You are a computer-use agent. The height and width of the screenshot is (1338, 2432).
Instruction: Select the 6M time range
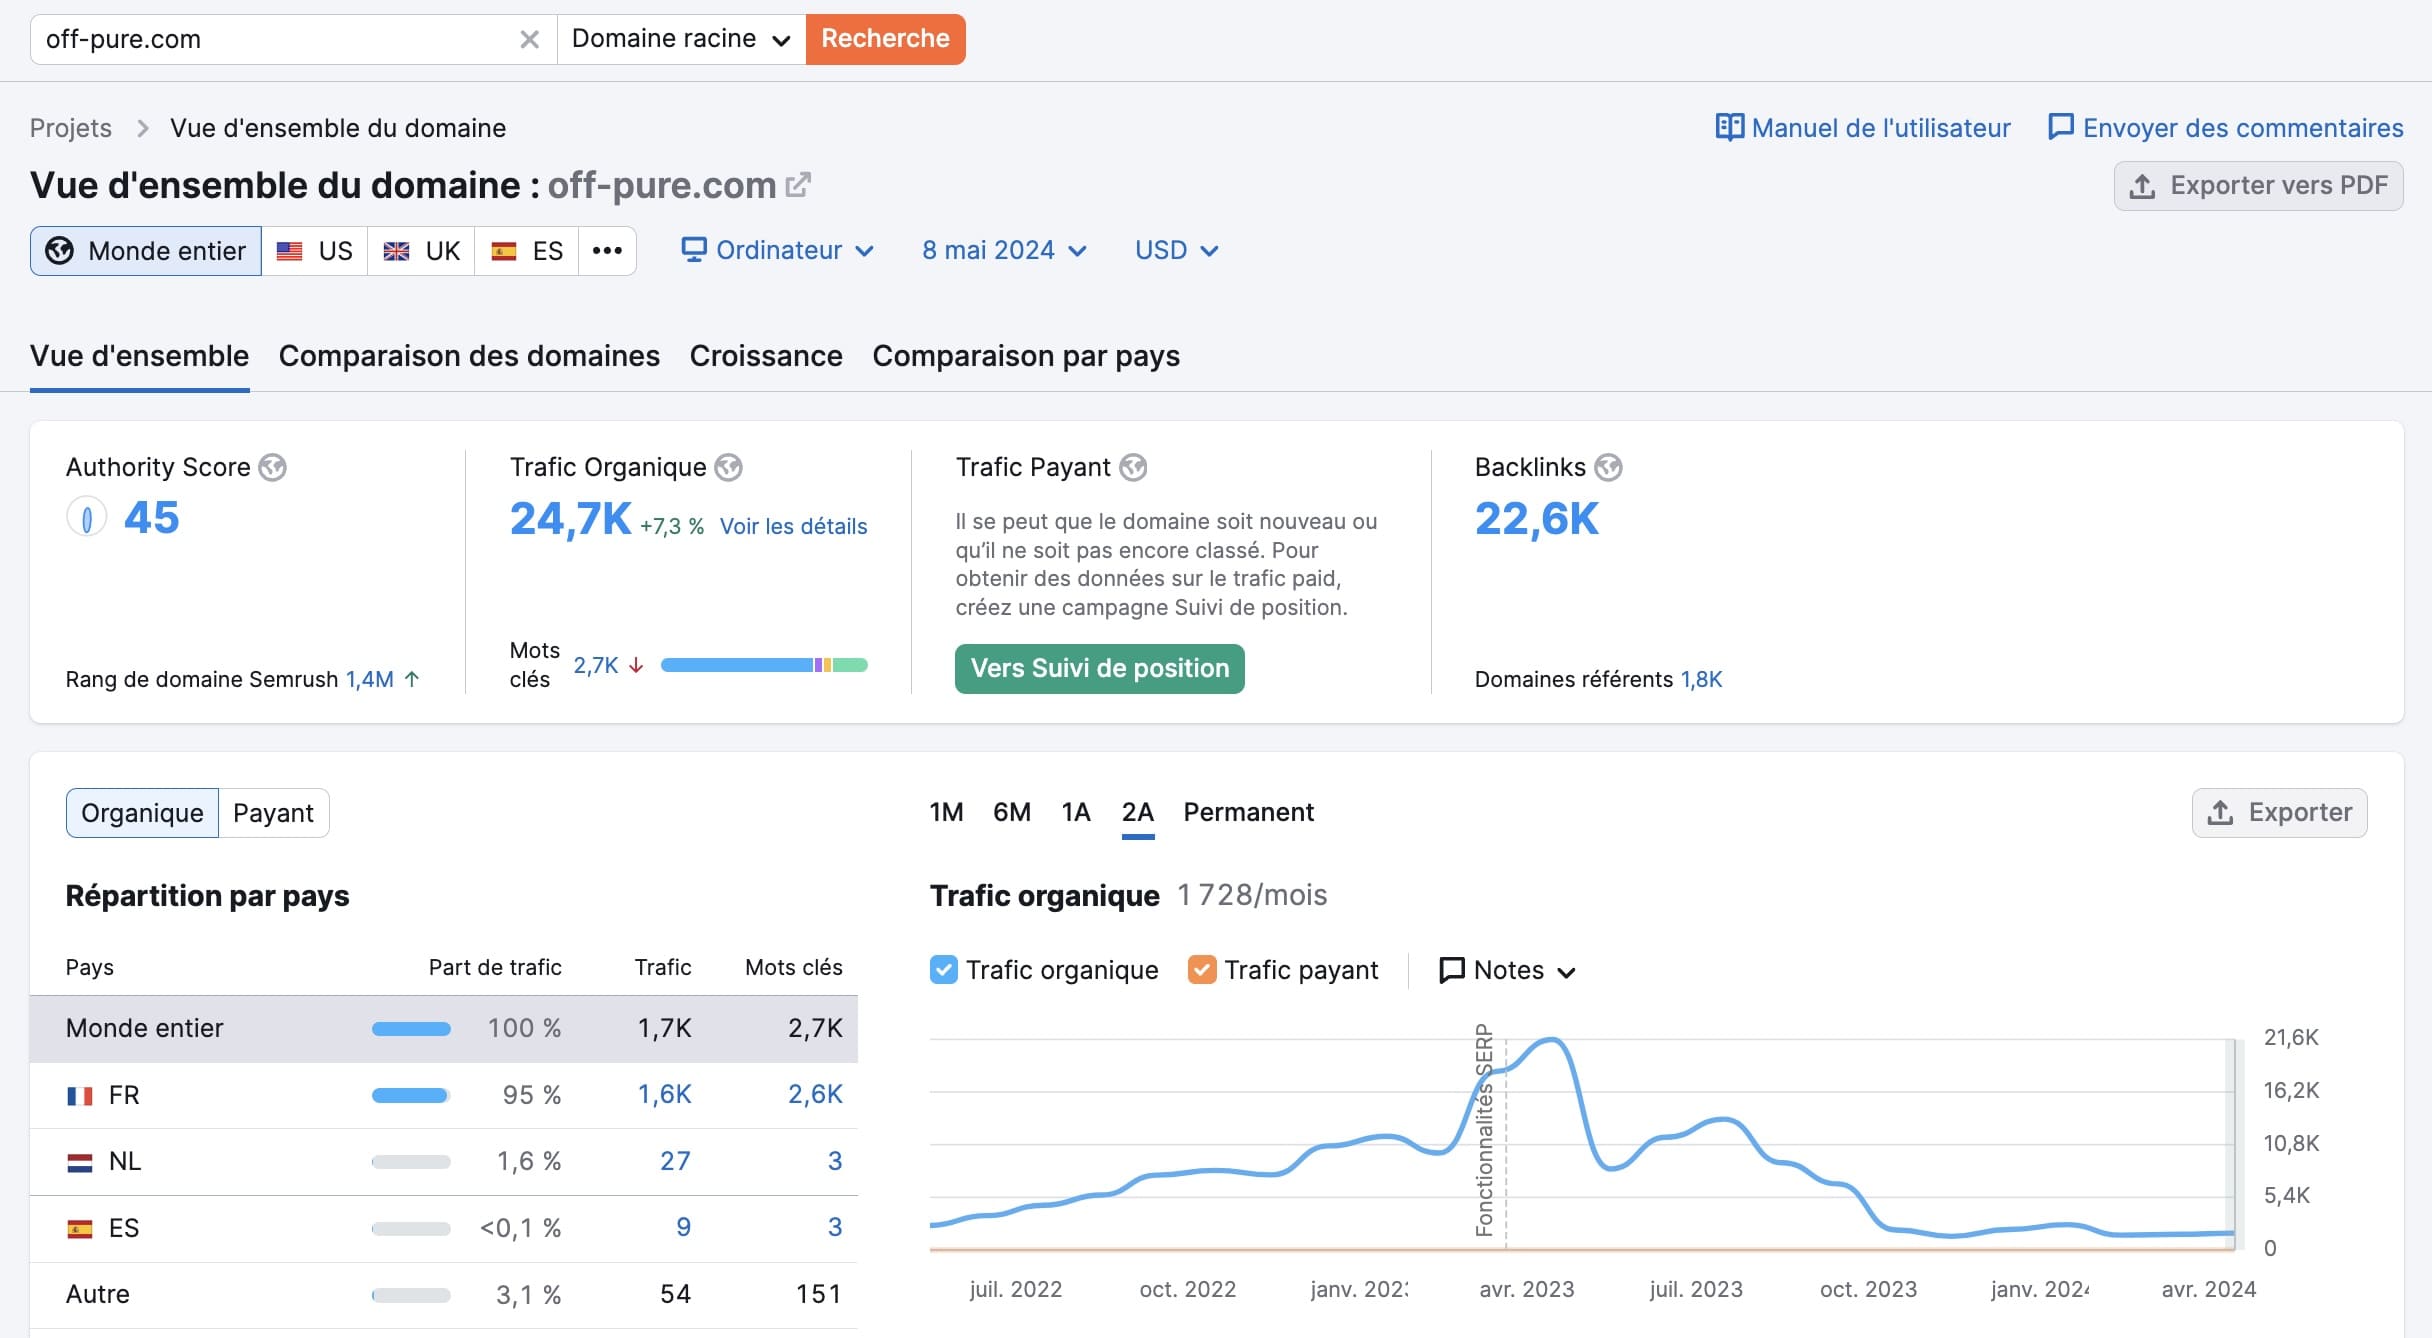pyautogui.click(x=1012, y=812)
